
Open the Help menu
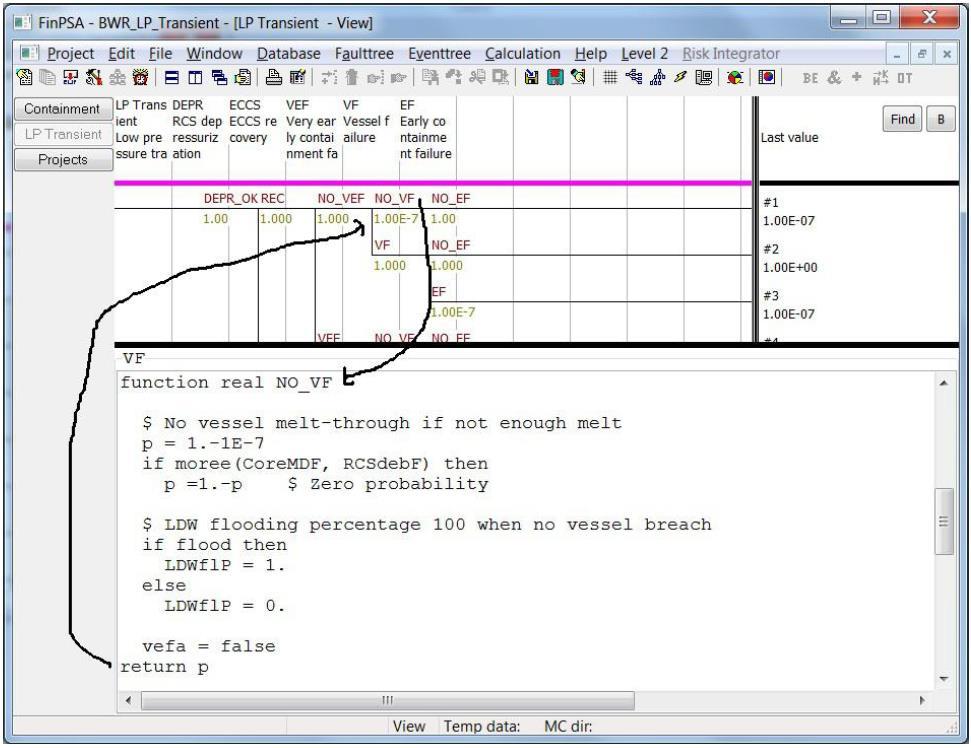[x=591, y=54]
